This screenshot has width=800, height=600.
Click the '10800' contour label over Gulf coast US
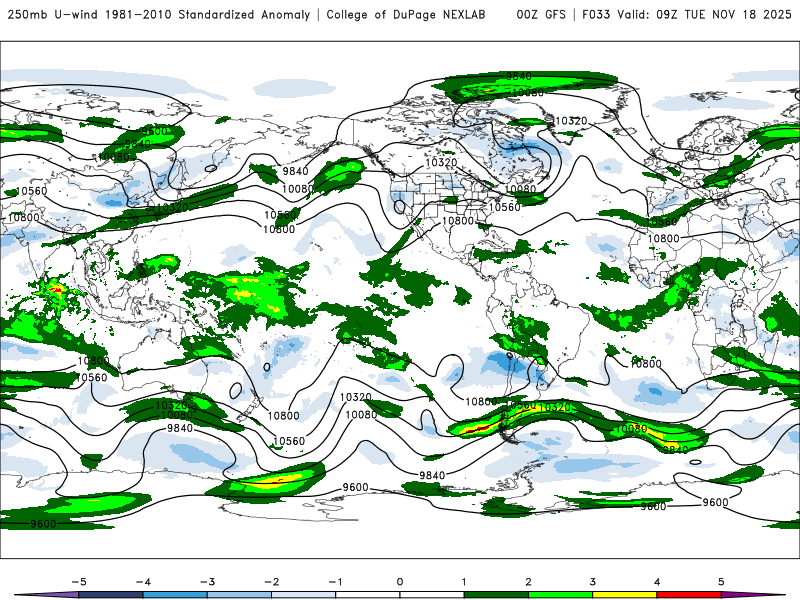(x=458, y=221)
